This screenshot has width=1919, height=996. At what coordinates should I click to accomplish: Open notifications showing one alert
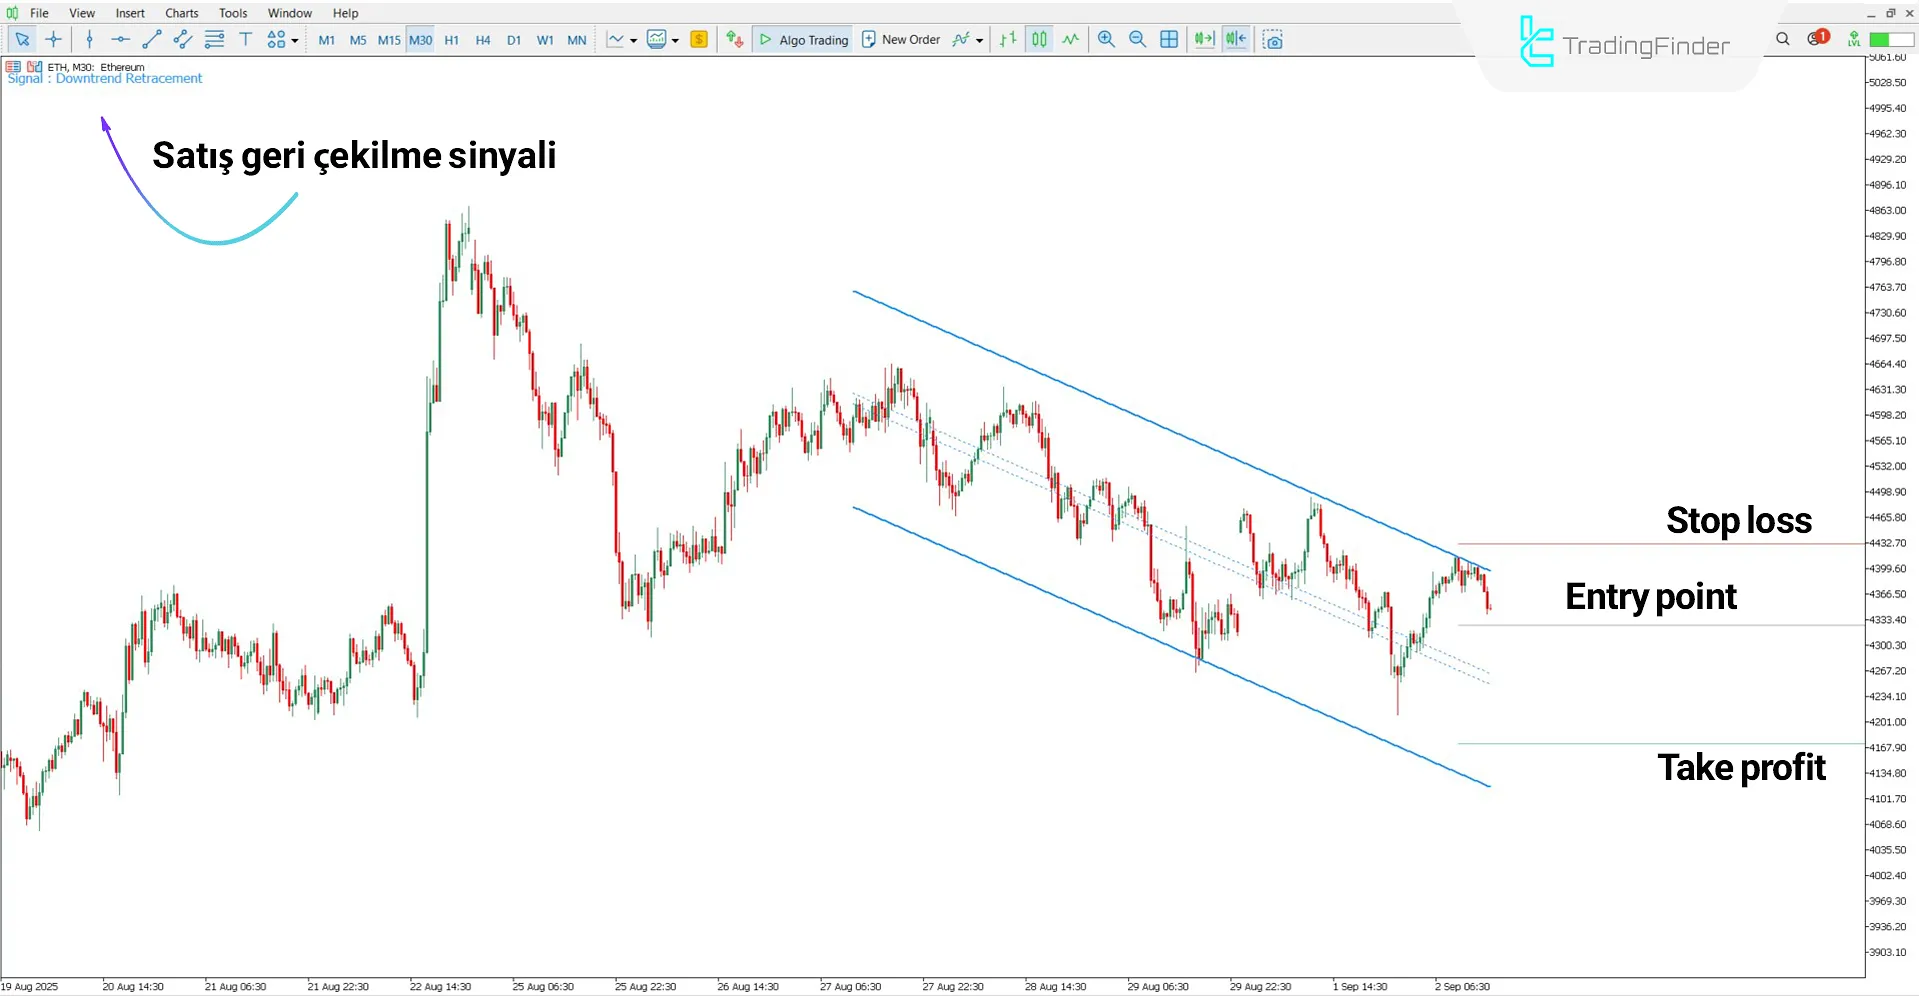(x=1816, y=38)
